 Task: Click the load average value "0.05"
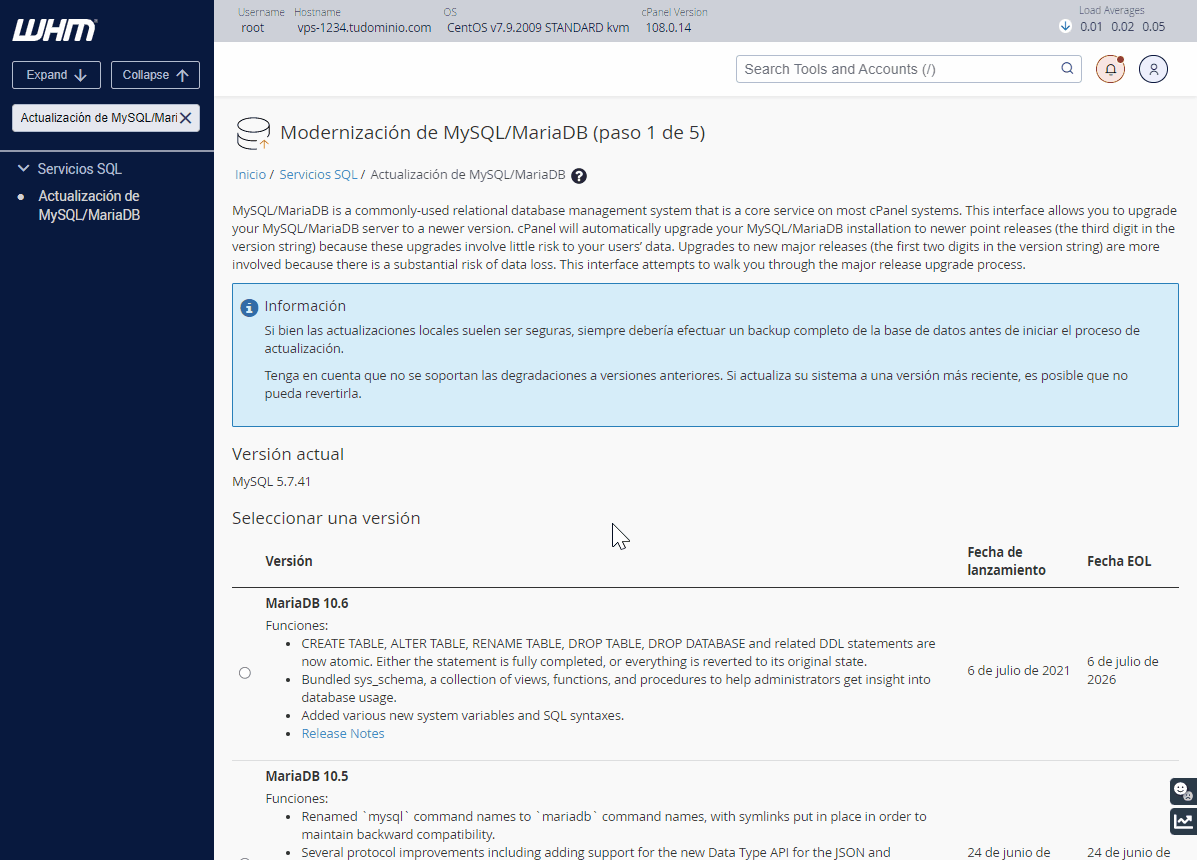pyautogui.click(x=1153, y=27)
